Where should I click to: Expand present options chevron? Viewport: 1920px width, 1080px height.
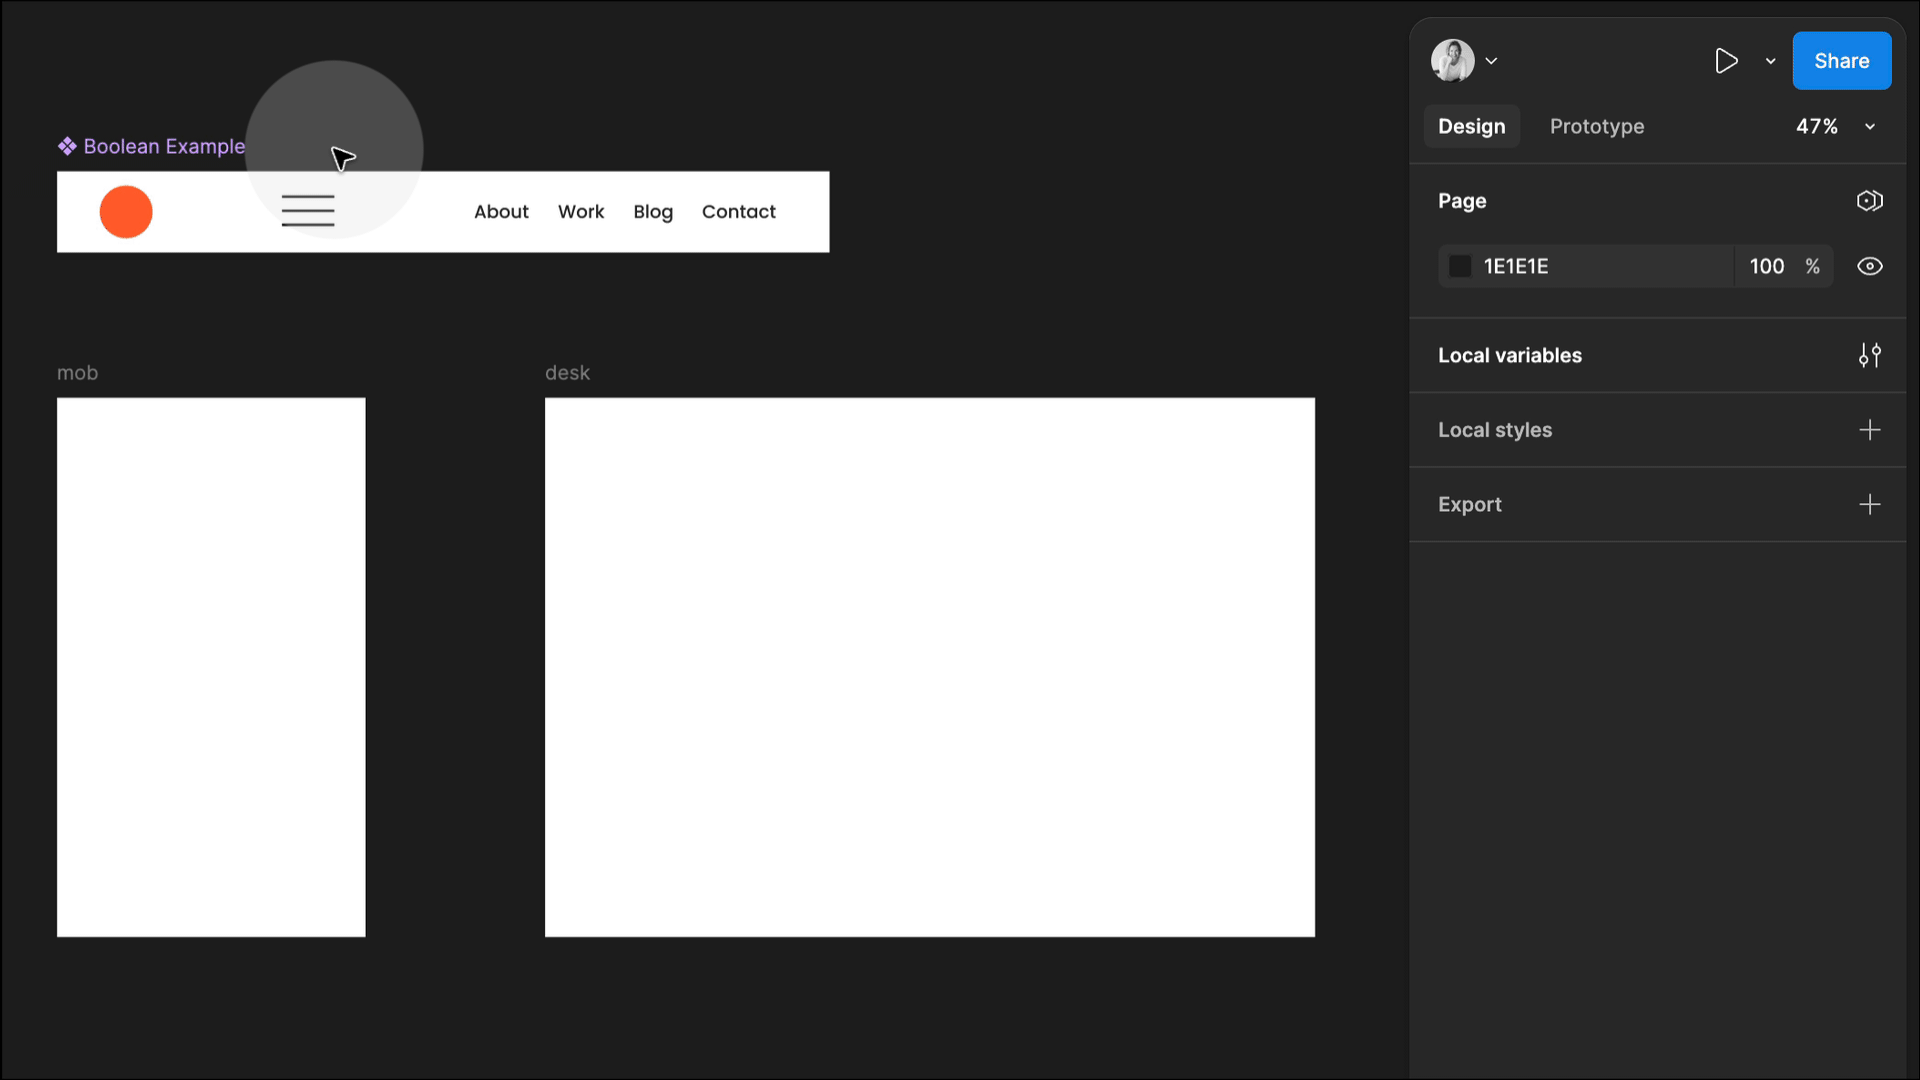coord(1770,61)
